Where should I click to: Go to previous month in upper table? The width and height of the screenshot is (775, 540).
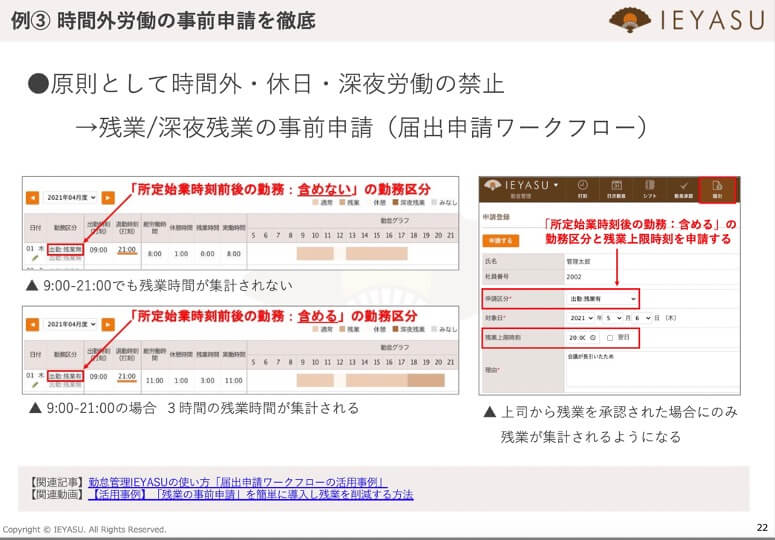click(x=32, y=197)
